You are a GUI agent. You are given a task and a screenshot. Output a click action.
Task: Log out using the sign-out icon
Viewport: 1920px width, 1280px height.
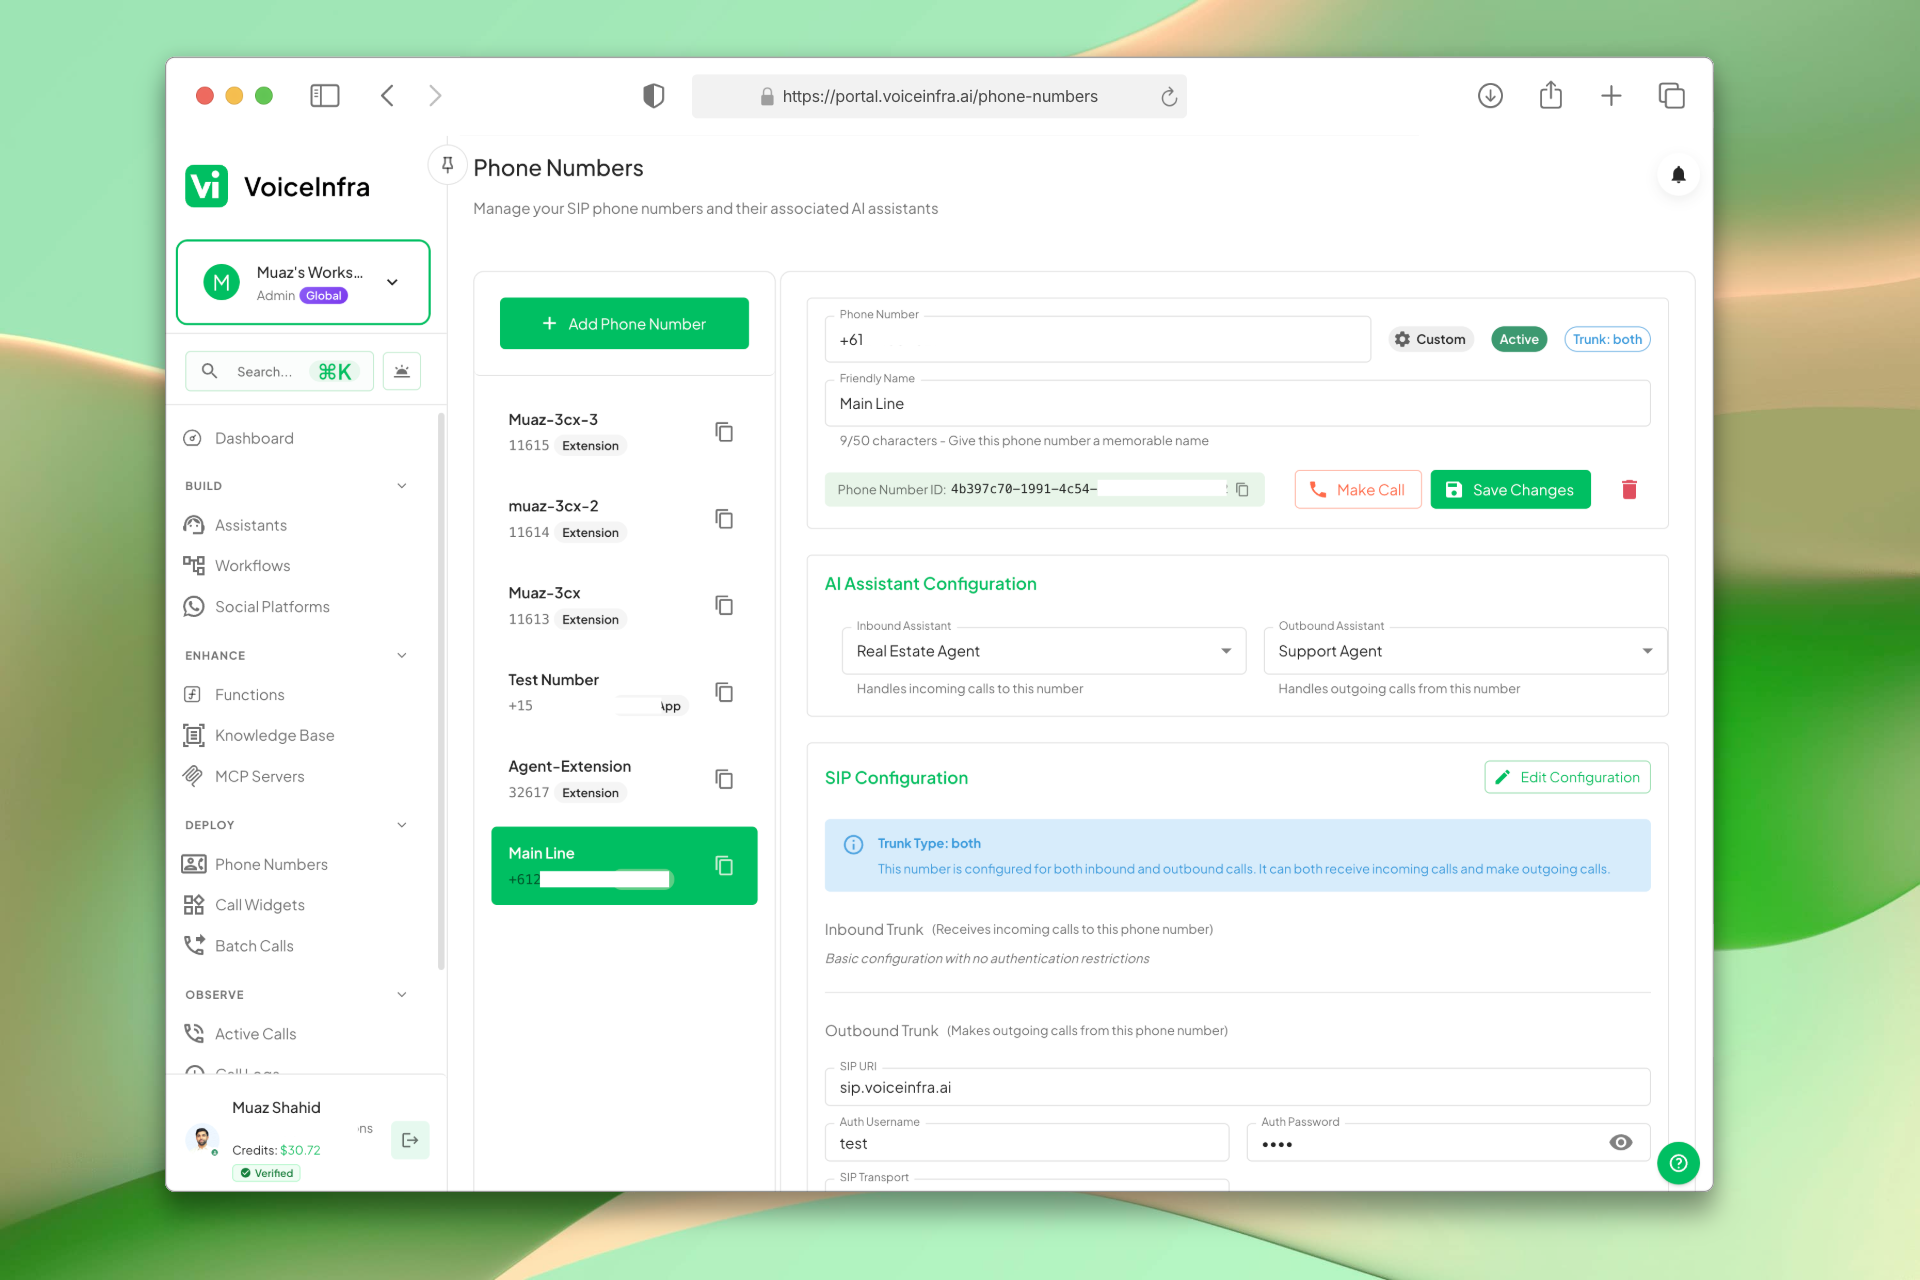[x=410, y=1140]
